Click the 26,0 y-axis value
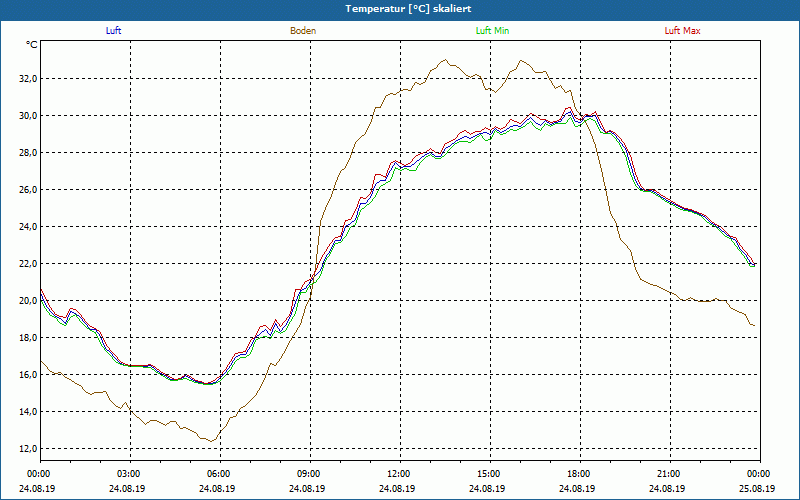Viewport: 800px width, 500px height. 29,190
